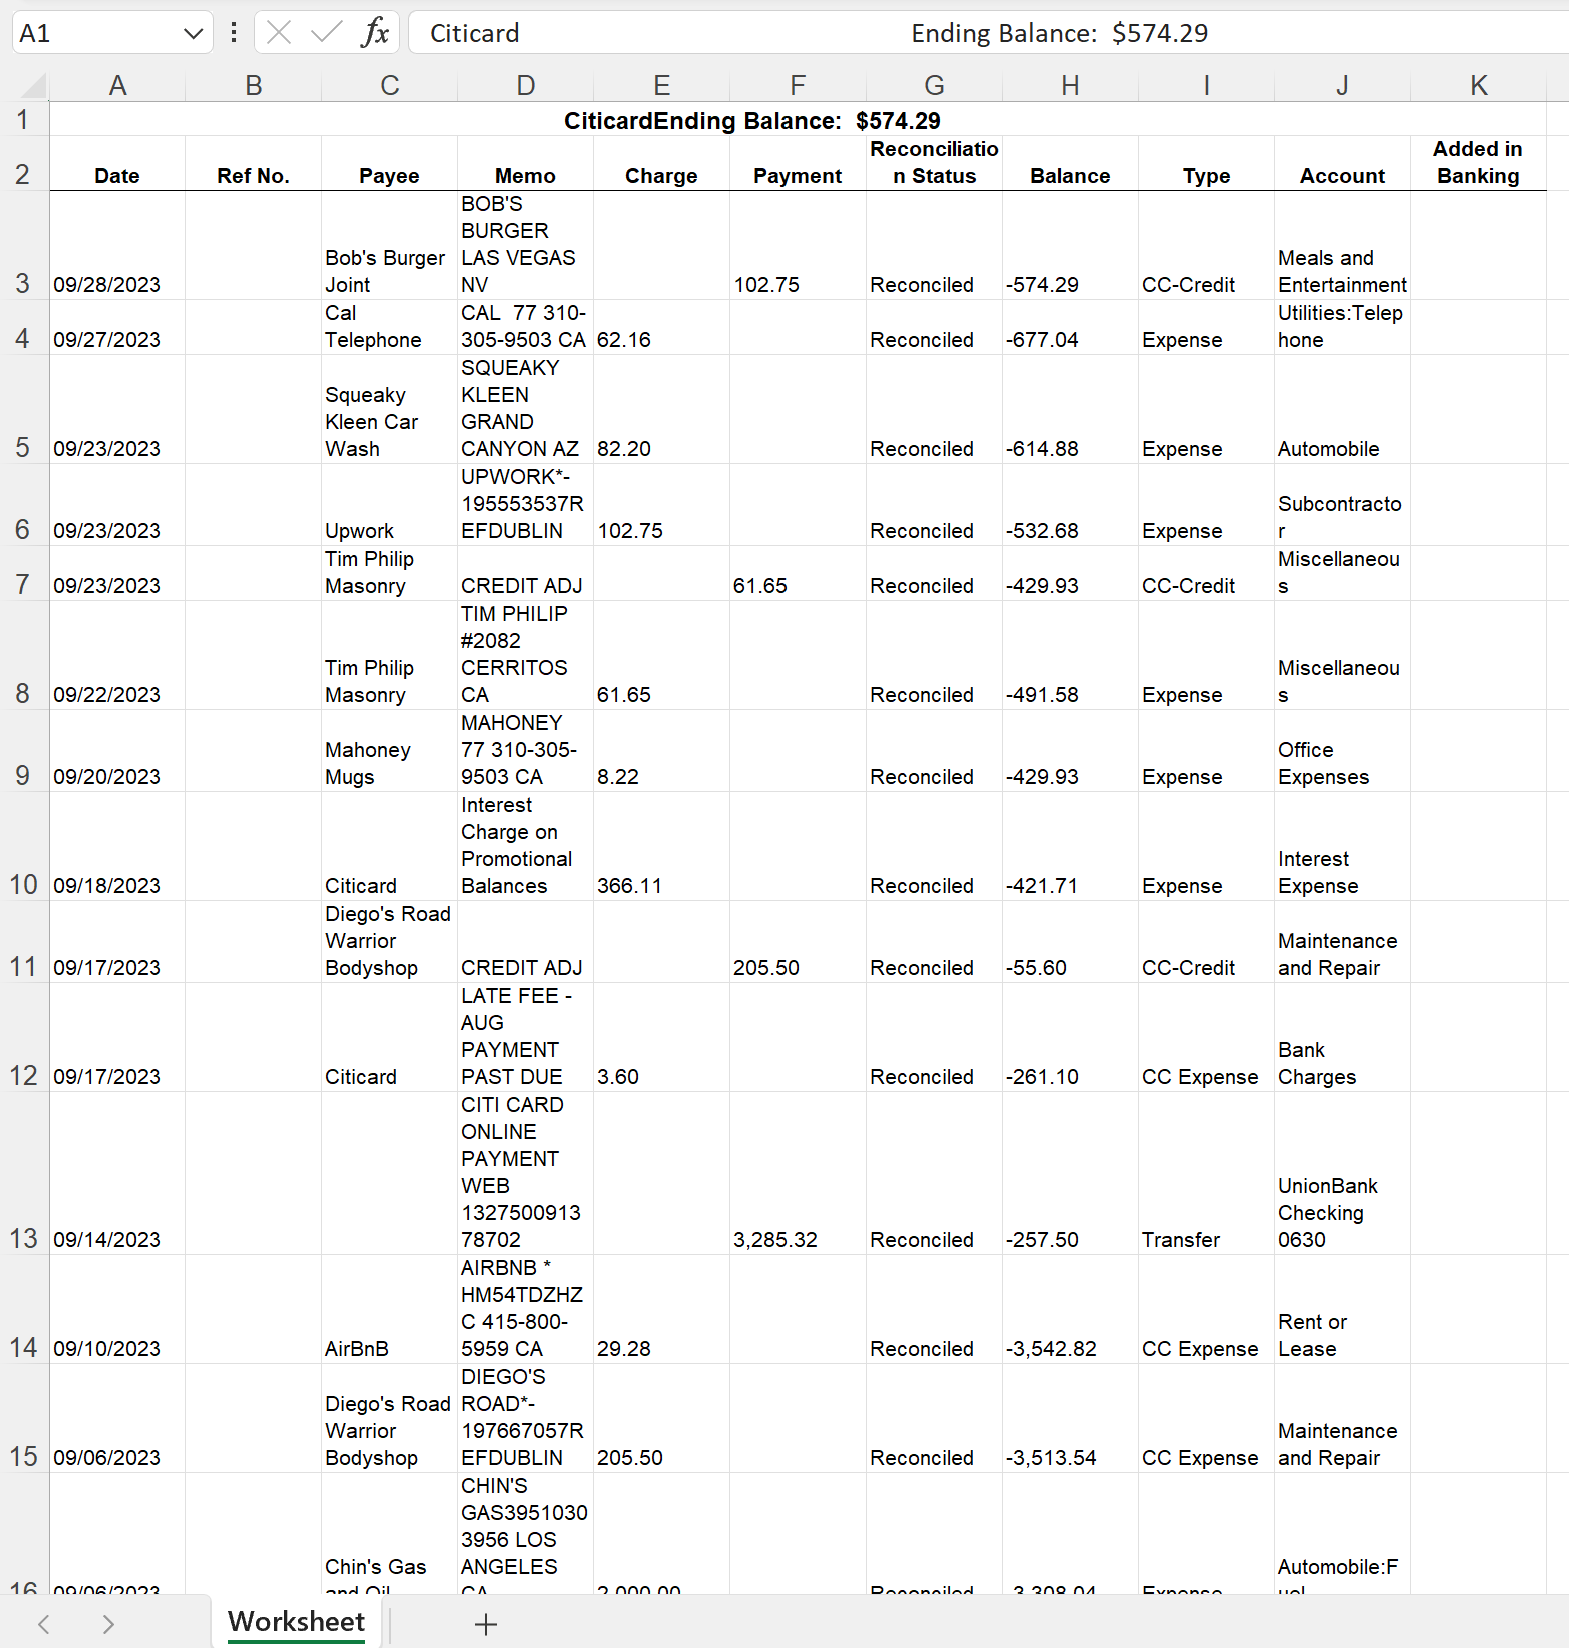Click the Ref No. heading cell
The height and width of the screenshot is (1648, 1570).
click(254, 164)
